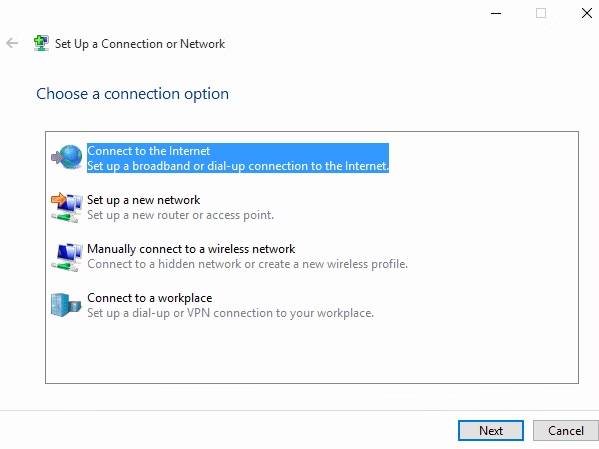Click the Set up a new network icon
The height and width of the screenshot is (449, 599).
pos(66,207)
